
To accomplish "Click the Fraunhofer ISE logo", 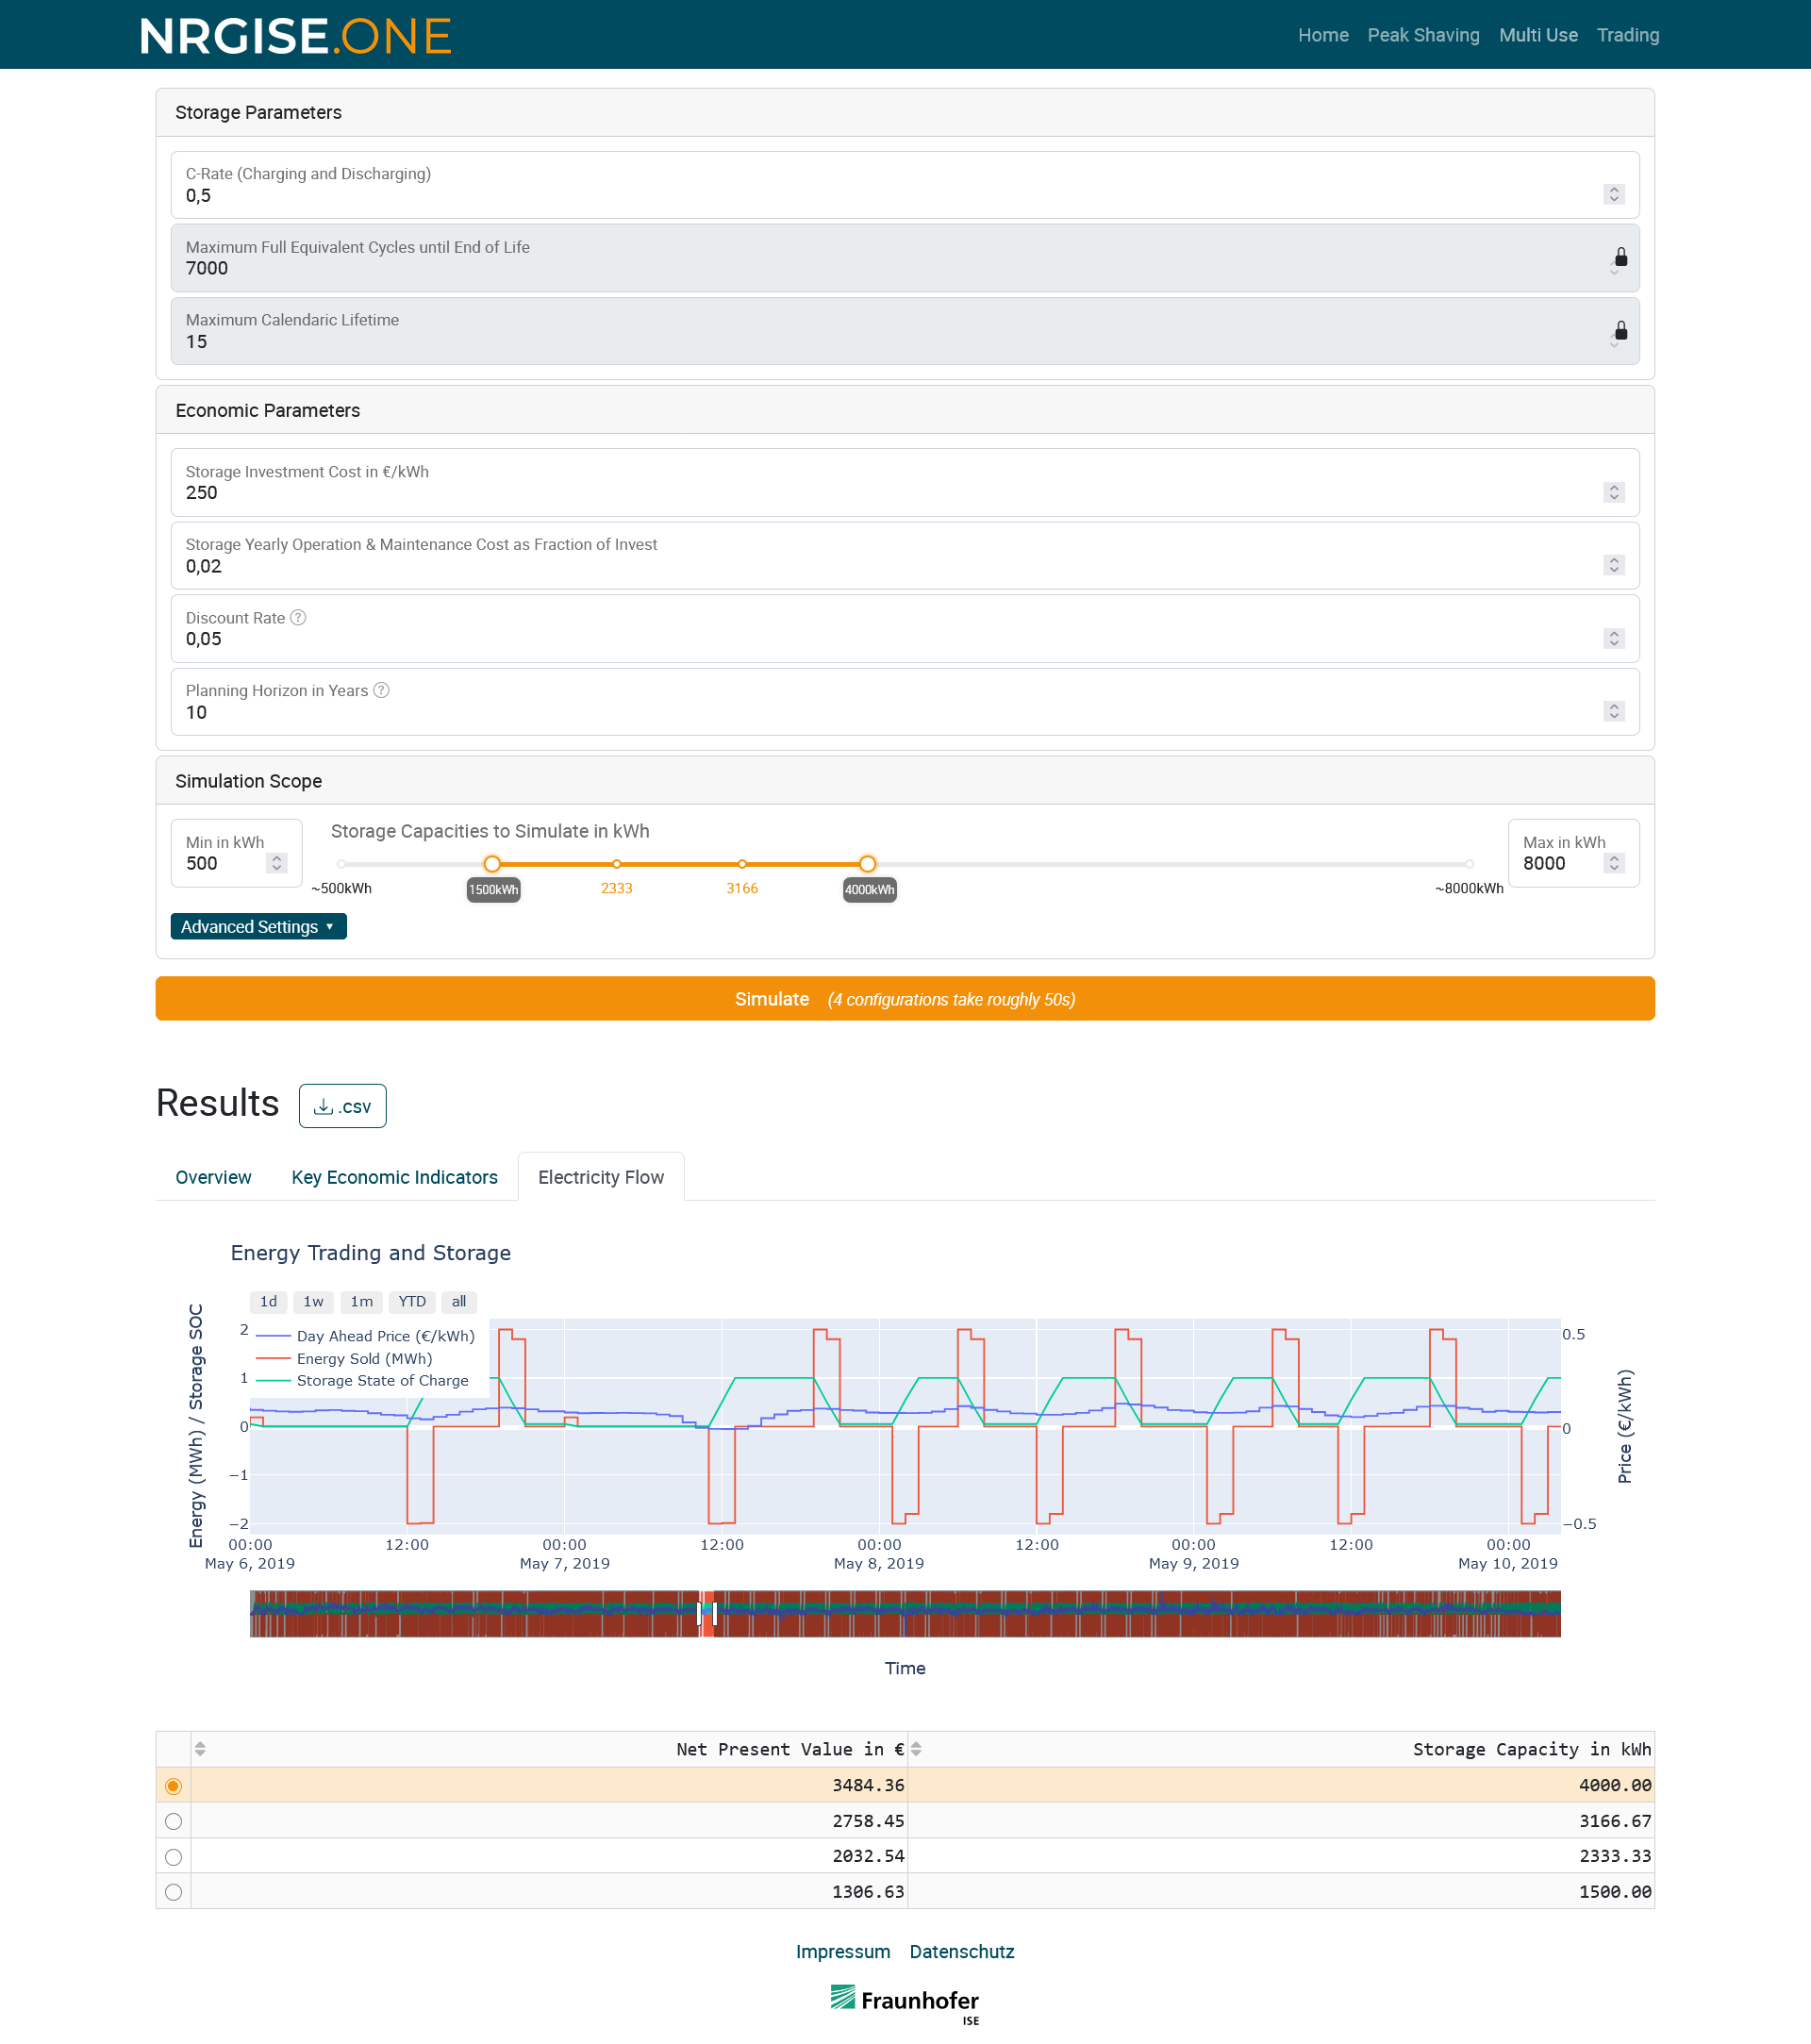I will 905,2004.
